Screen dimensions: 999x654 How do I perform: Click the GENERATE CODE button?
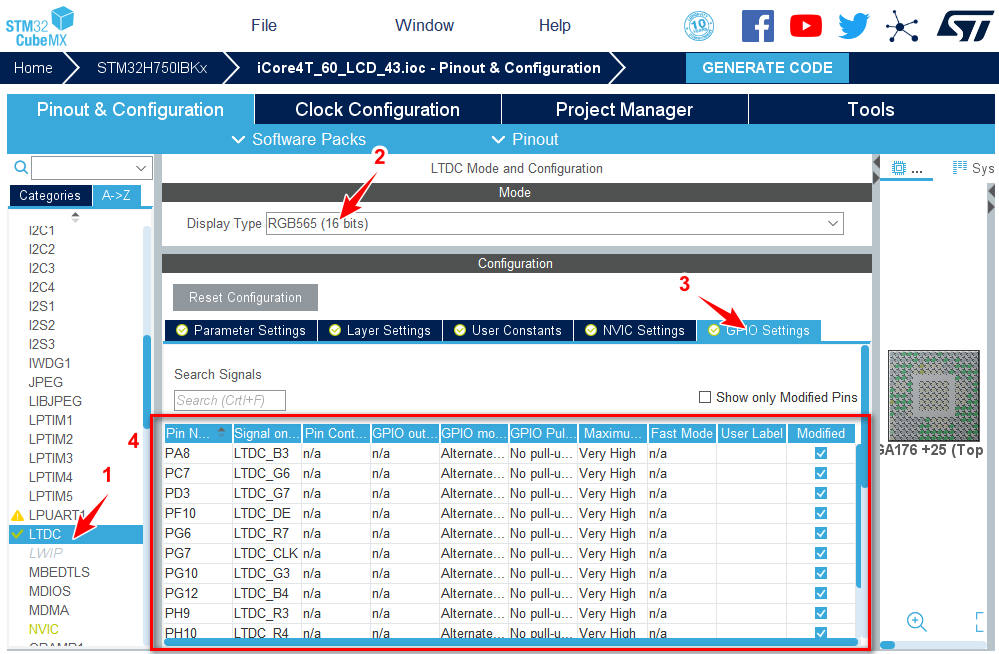click(x=767, y=68)
